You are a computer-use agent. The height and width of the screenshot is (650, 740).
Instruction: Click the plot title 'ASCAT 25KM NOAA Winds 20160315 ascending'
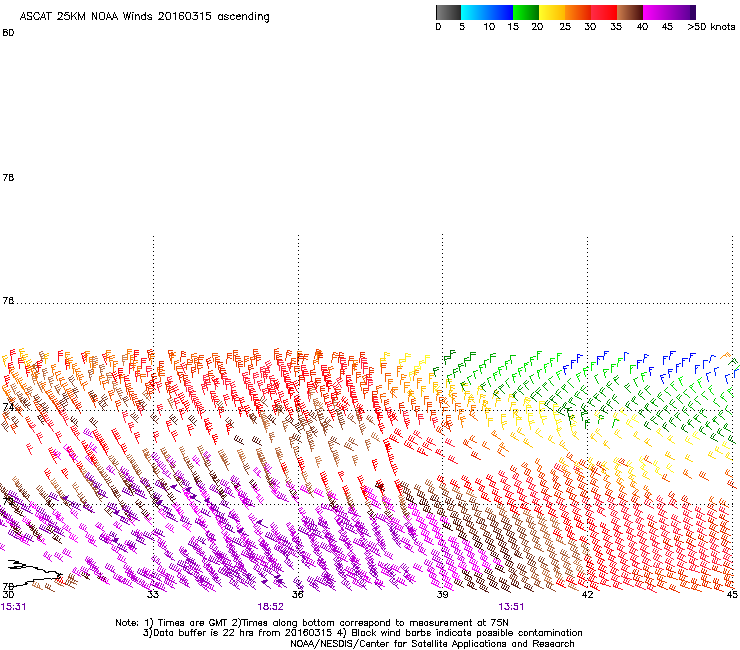click(144, 16)
